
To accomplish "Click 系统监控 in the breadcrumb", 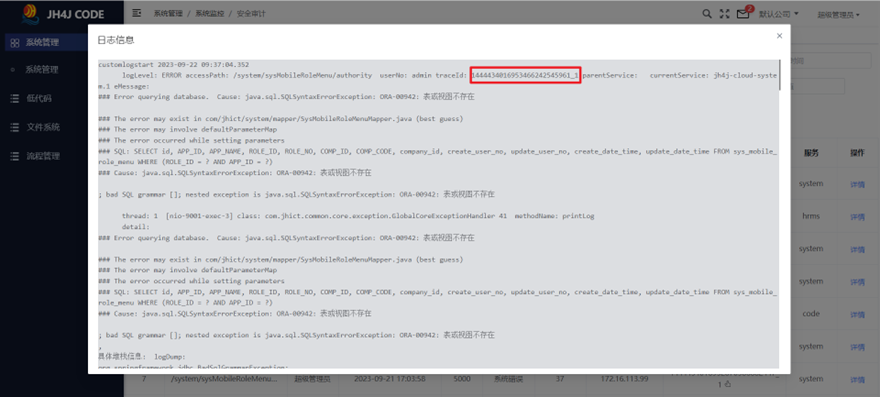I will coord(209,13).
